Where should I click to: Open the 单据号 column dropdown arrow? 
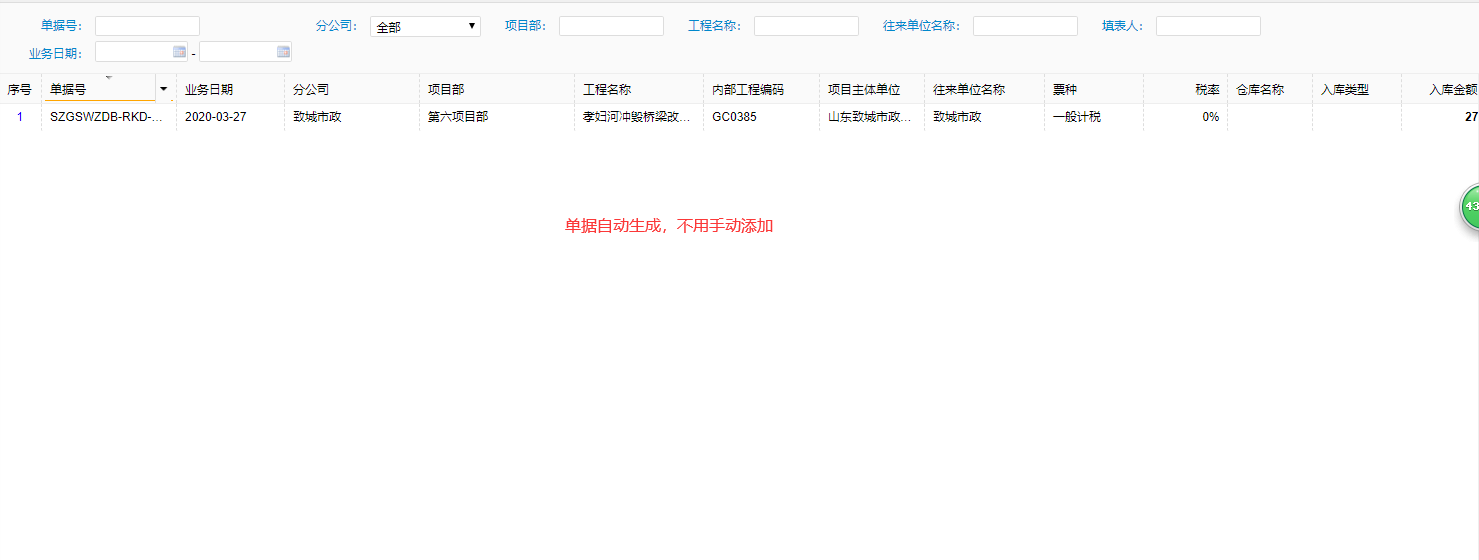[x=163, y=89]
